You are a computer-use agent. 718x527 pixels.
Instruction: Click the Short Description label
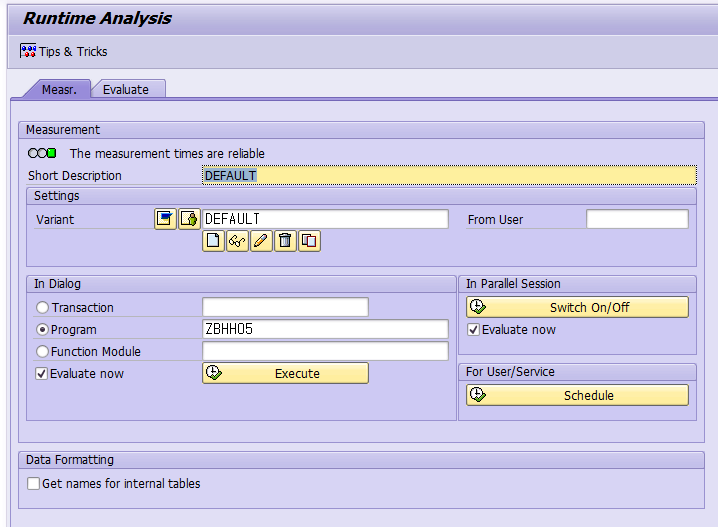(75, 175)
